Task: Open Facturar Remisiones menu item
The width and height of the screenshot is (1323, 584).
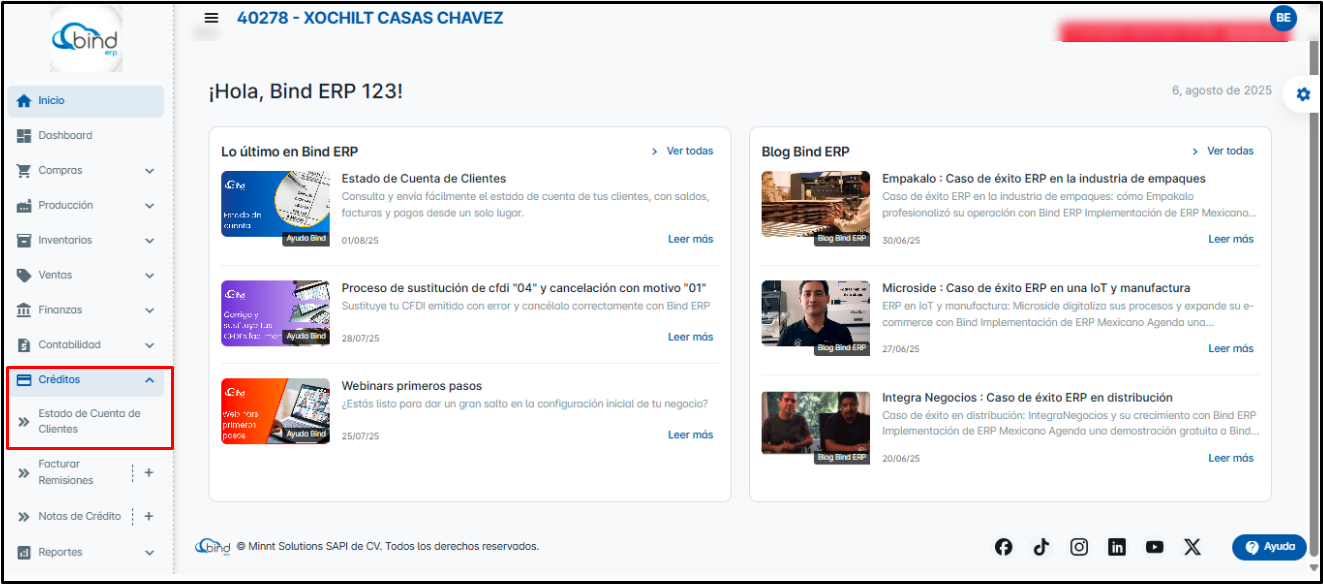Action: tap(66, 472)
